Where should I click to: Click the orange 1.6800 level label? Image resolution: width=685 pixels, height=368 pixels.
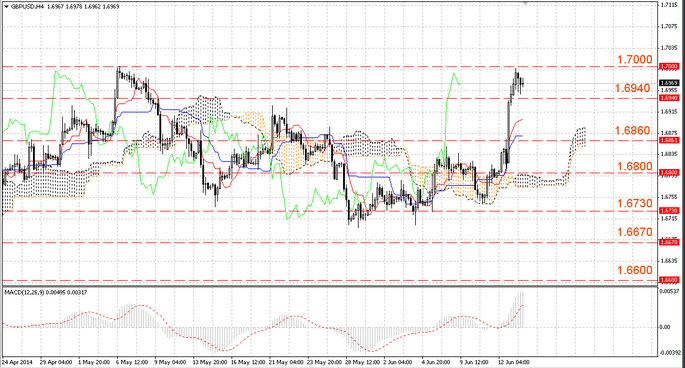pyautogui.click(x=634, y=167)
